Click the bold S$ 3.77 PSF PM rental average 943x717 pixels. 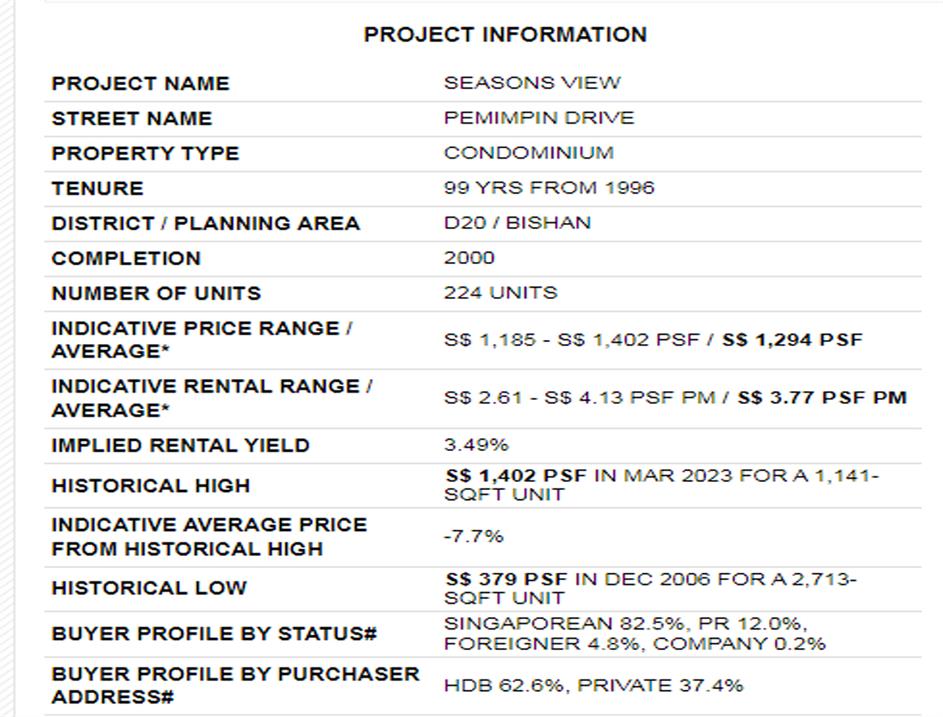pyautogui.click(x=822, y=398)
